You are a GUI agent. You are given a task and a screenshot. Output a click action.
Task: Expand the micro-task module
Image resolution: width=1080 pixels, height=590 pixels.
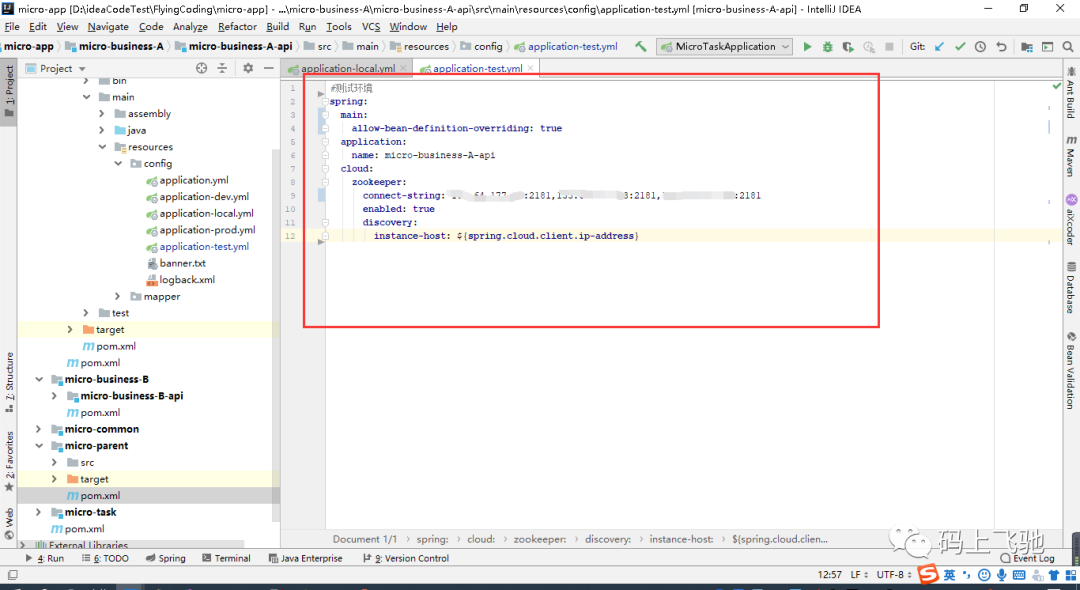pyautogui.click(x=39, y=512)
